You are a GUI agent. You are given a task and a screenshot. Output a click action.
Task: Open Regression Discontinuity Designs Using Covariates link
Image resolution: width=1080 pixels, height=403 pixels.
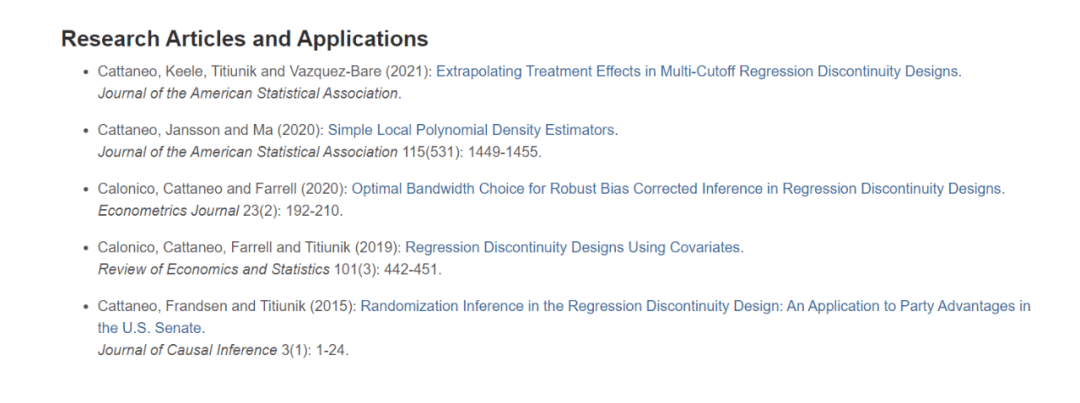click(x=574, y=247)
